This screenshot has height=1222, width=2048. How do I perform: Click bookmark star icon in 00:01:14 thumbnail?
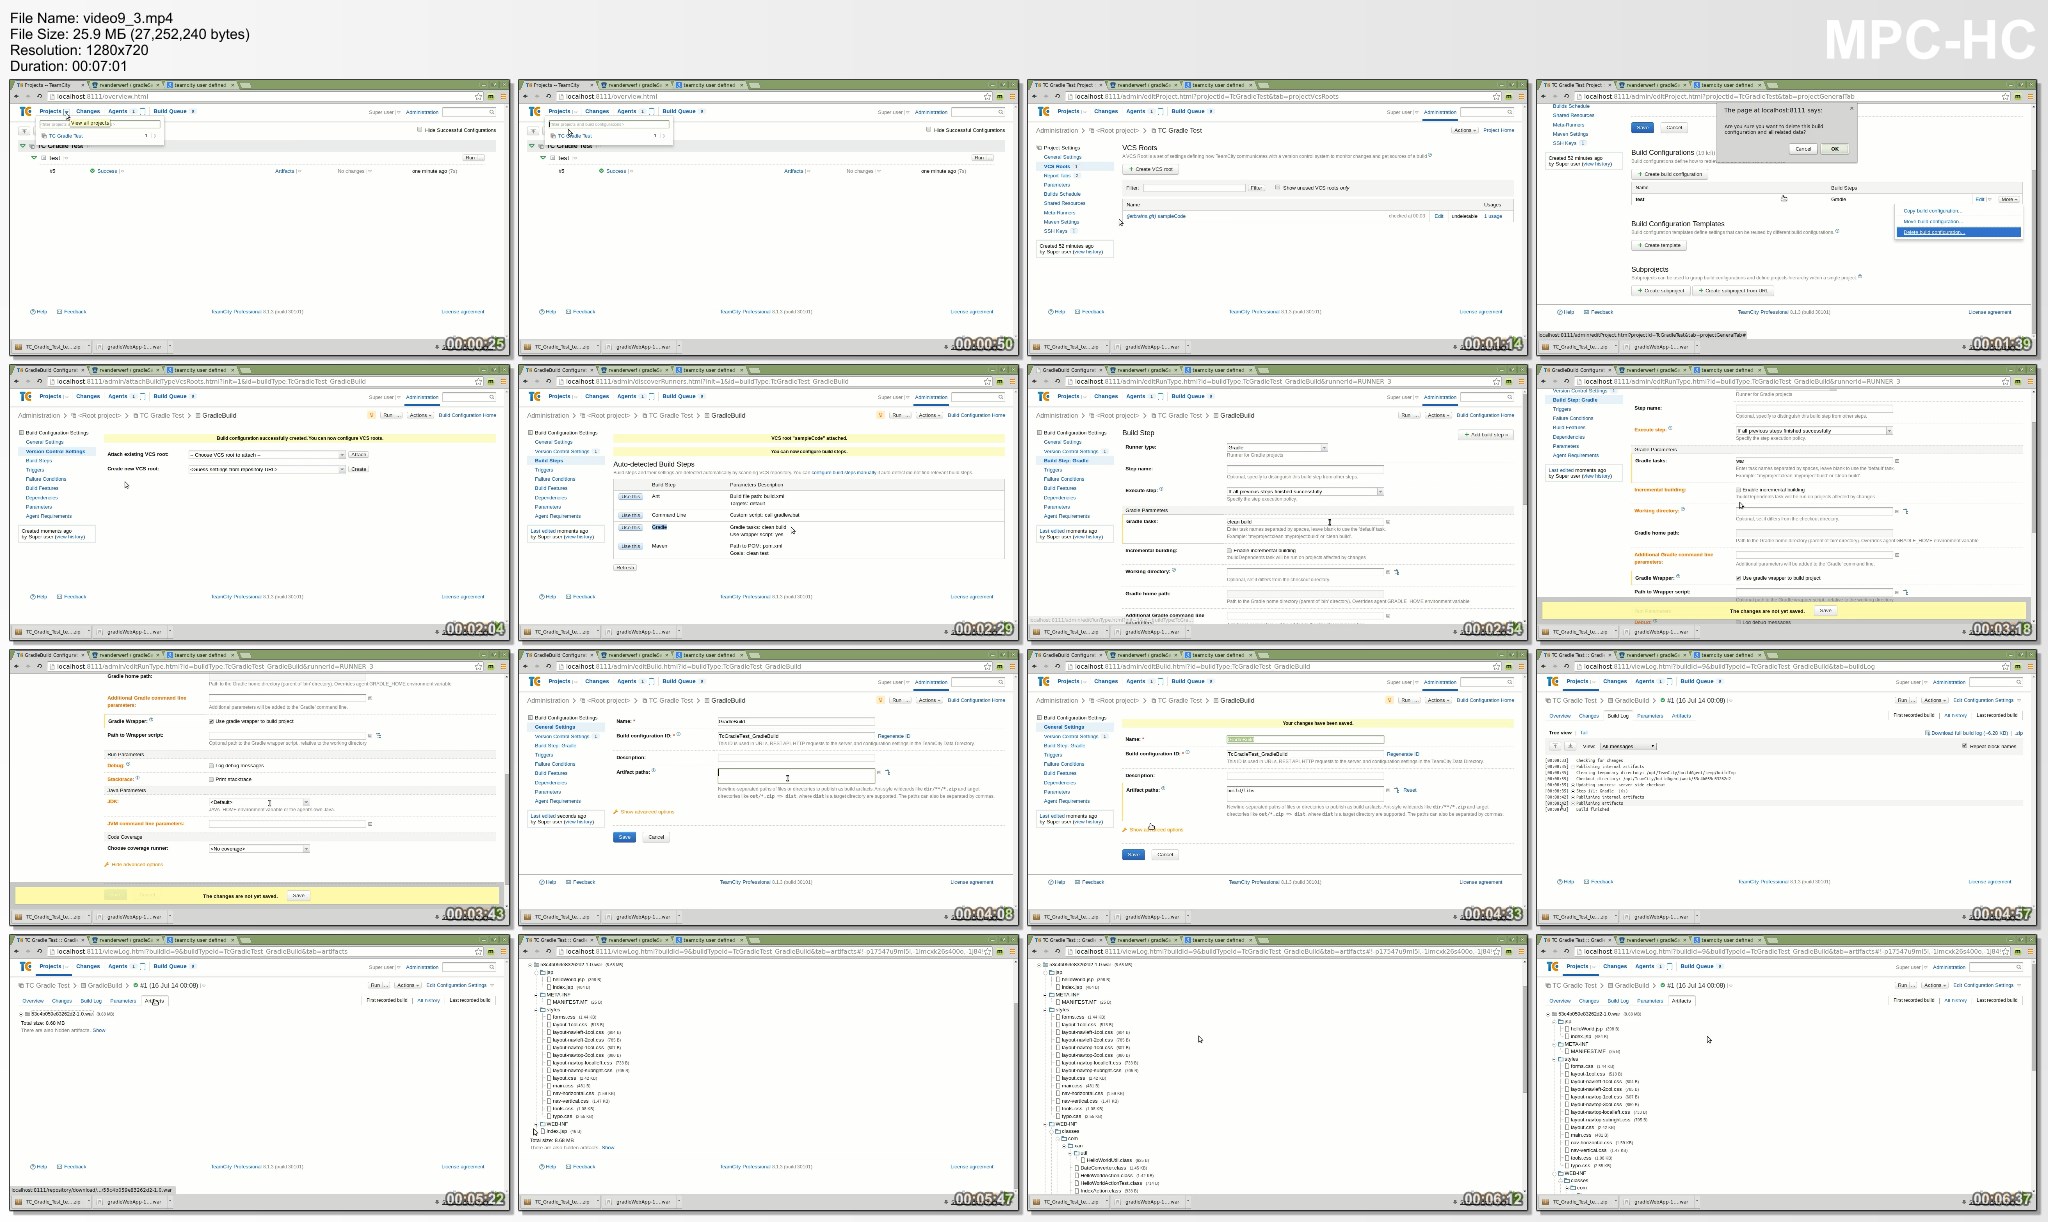coord(1497,97)
